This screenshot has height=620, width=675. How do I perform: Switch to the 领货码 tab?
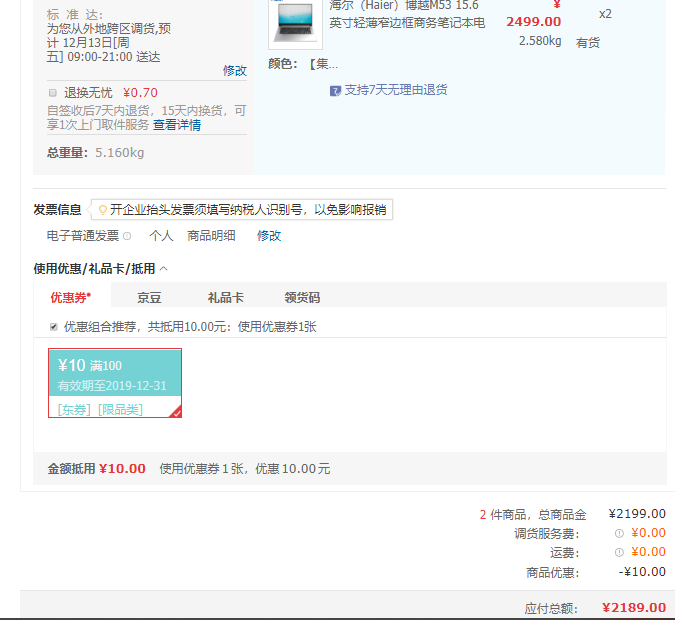coord(302,298)
